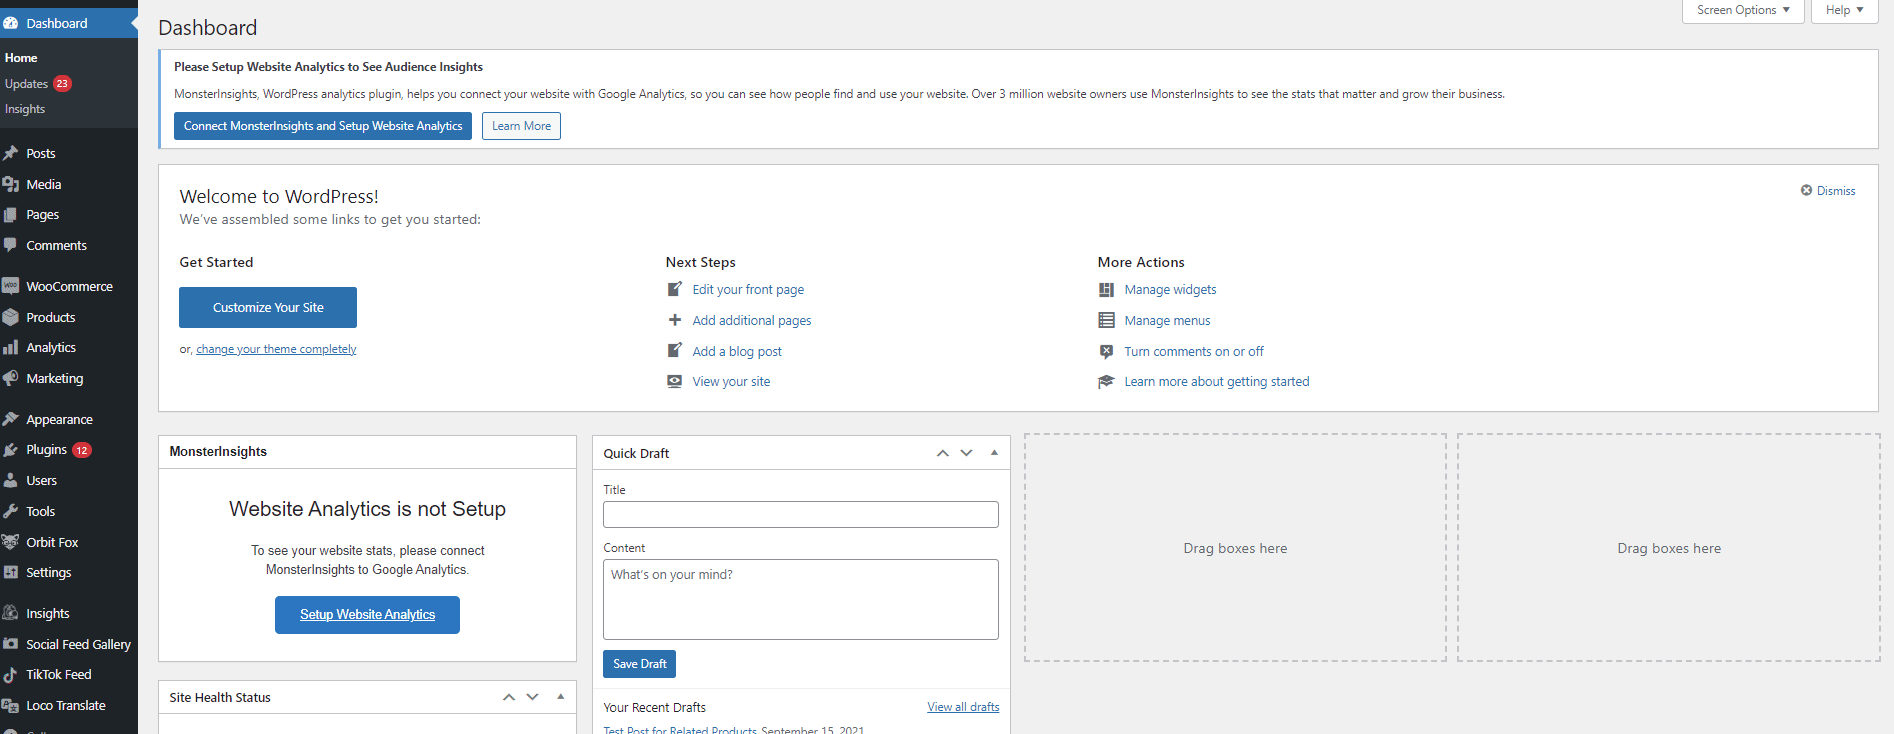Click the Social Feed Gallery camera icon
Viewport: 1894px width, 734px height.
point(11,644)
